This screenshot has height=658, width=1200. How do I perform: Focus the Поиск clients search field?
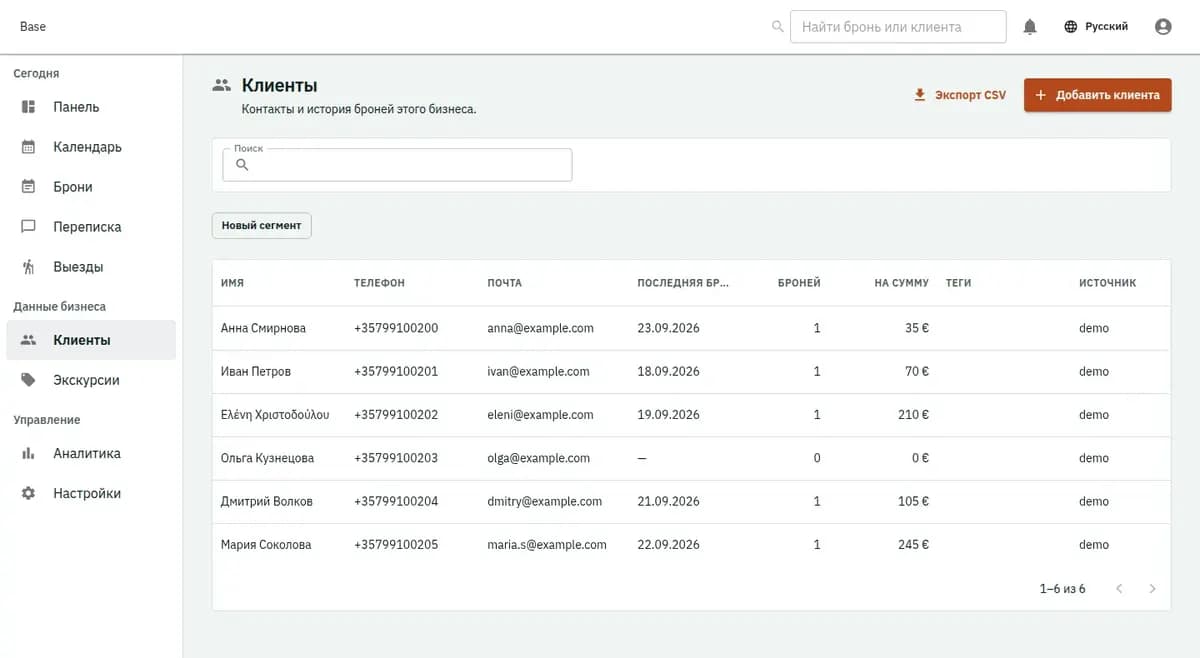click(397, 165)
